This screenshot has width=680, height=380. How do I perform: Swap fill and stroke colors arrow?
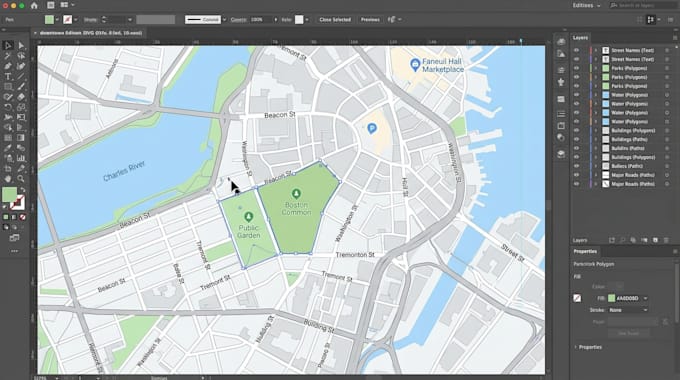[x=23, y=190]
